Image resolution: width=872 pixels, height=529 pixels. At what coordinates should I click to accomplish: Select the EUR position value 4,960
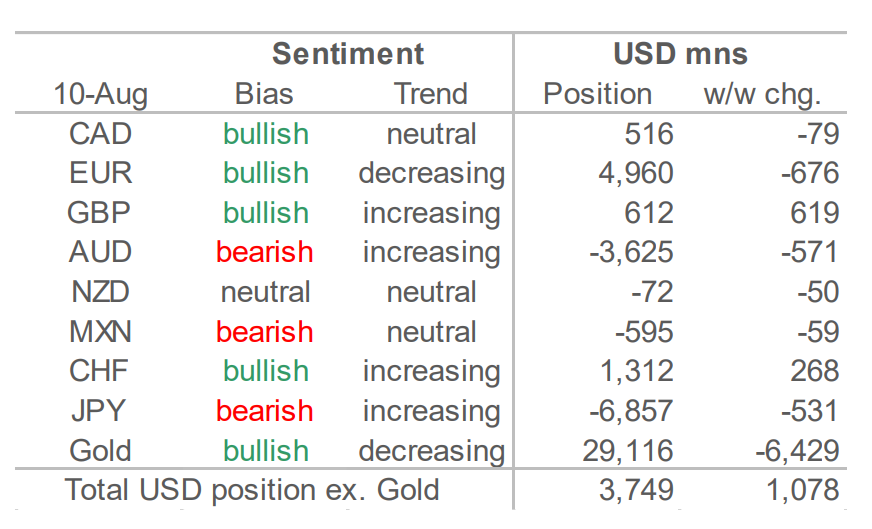pyautogui.click(x=636, y=174)
